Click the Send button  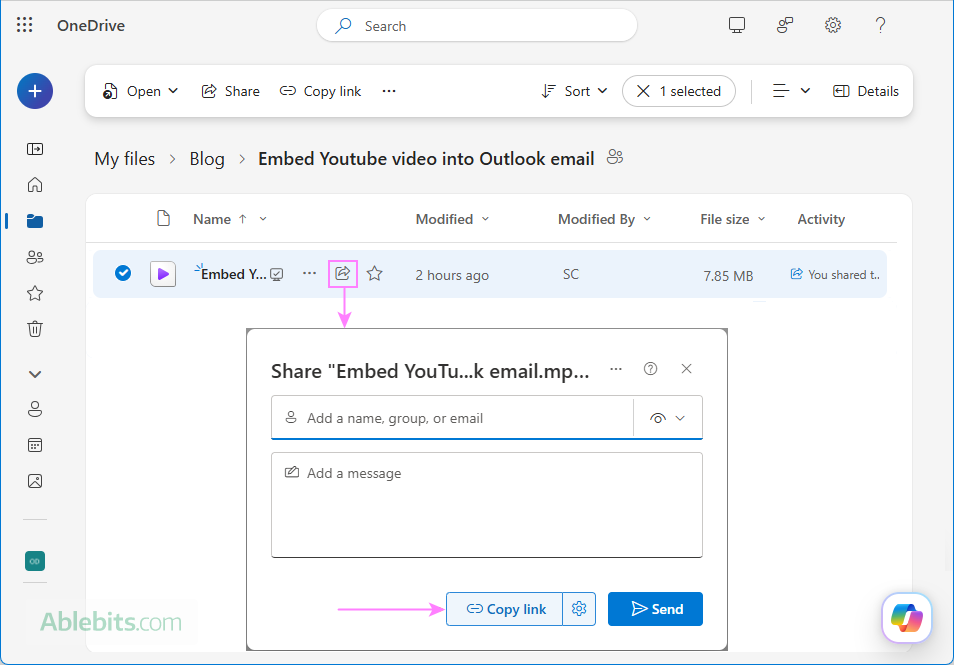pyautogui.click(x=655, y=609)
